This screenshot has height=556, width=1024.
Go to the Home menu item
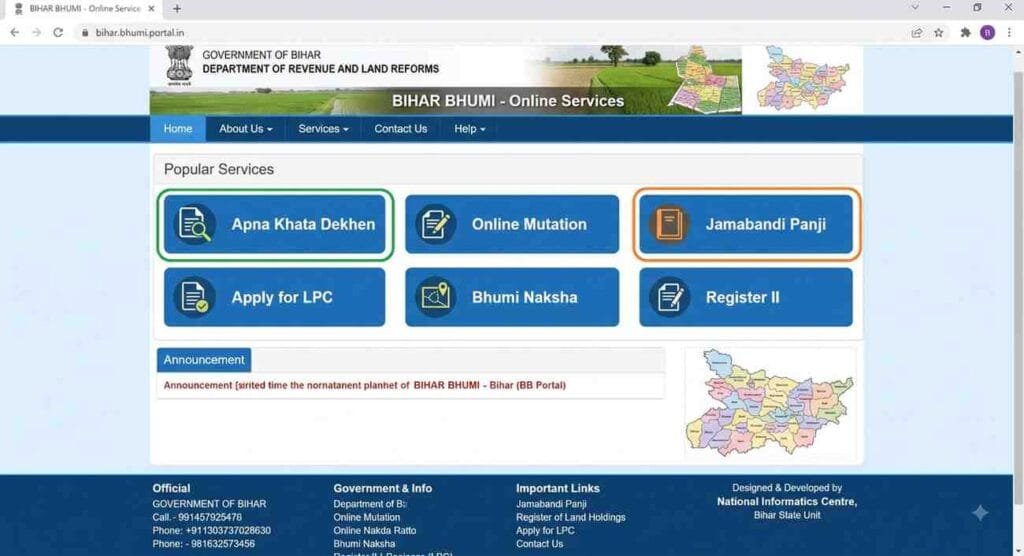pos(178,129)
